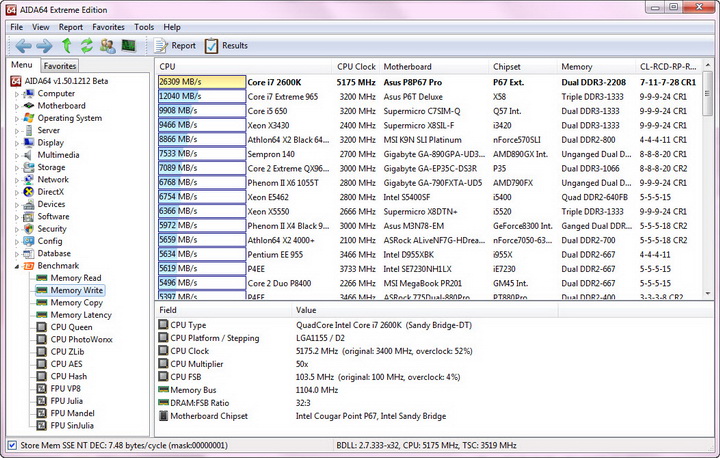Viewport: 720px width, 458px height.
Task: Click the CPU ZLib benchmark icon
Action: tap(41, 352)
